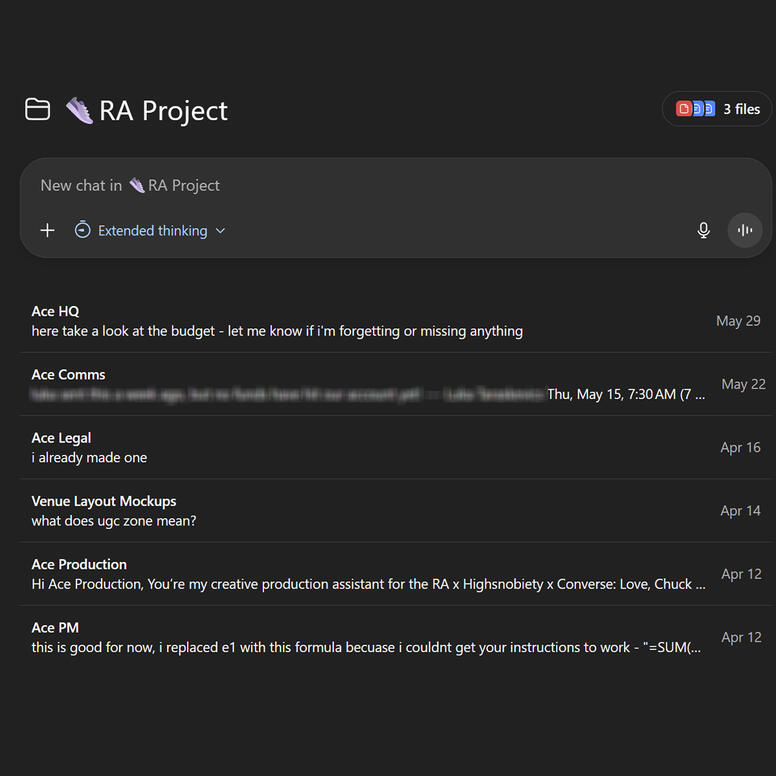Start dictation with the microphone icon
776x776 pixels.
(x=703, y=230)
